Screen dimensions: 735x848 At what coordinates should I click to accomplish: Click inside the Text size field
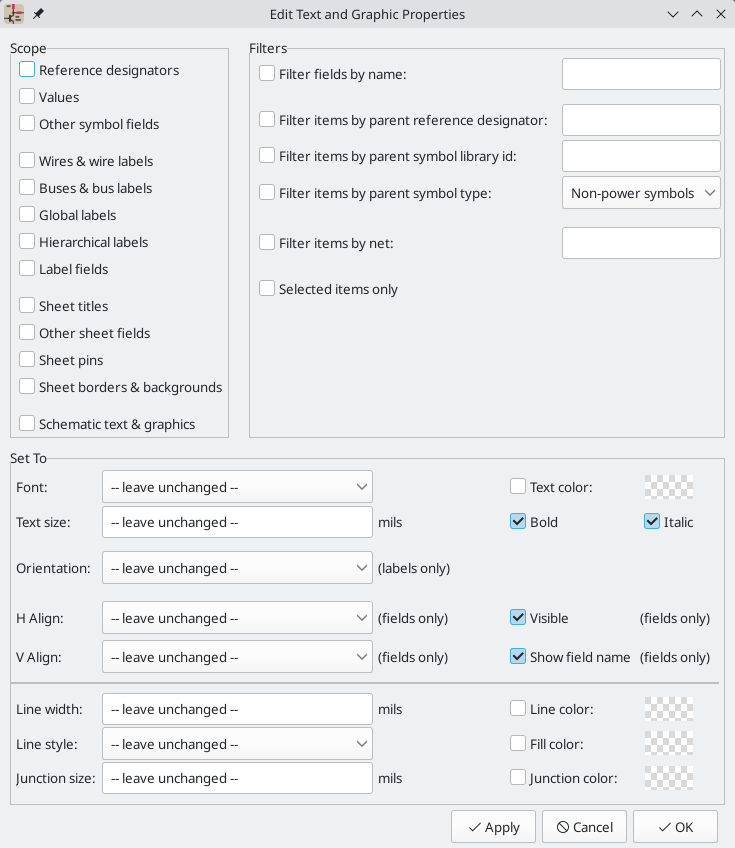tap(237, 522)
